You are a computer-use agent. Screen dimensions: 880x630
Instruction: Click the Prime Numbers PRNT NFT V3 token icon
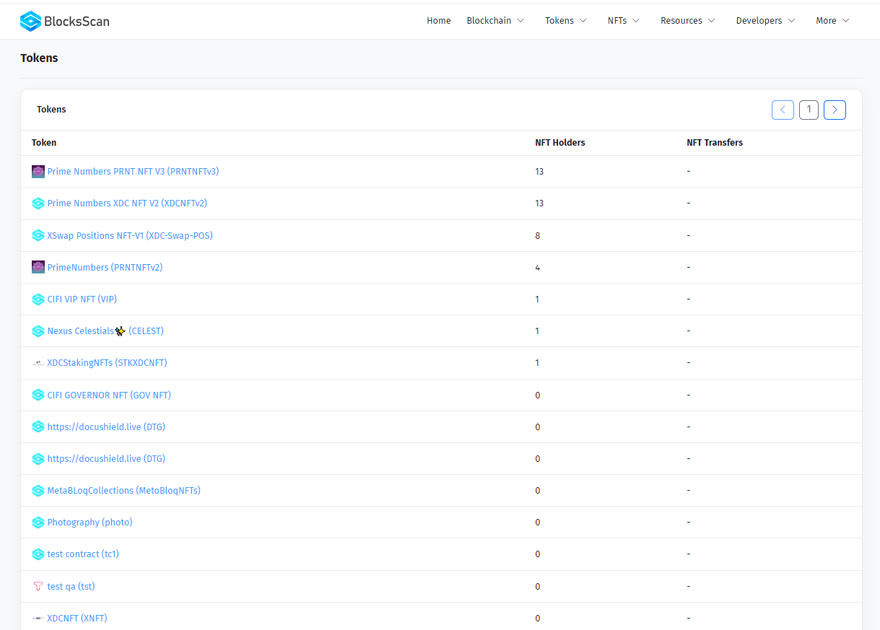(x=38, y=172)
